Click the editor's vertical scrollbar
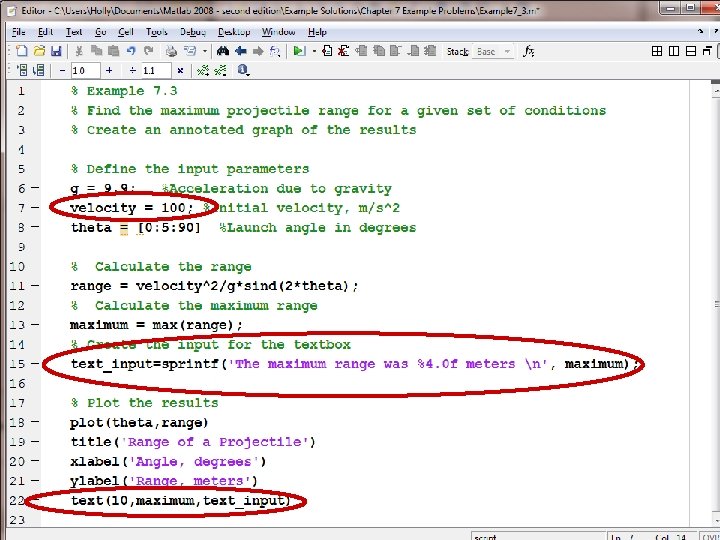 pyautogui.click(x=715, y=303)
